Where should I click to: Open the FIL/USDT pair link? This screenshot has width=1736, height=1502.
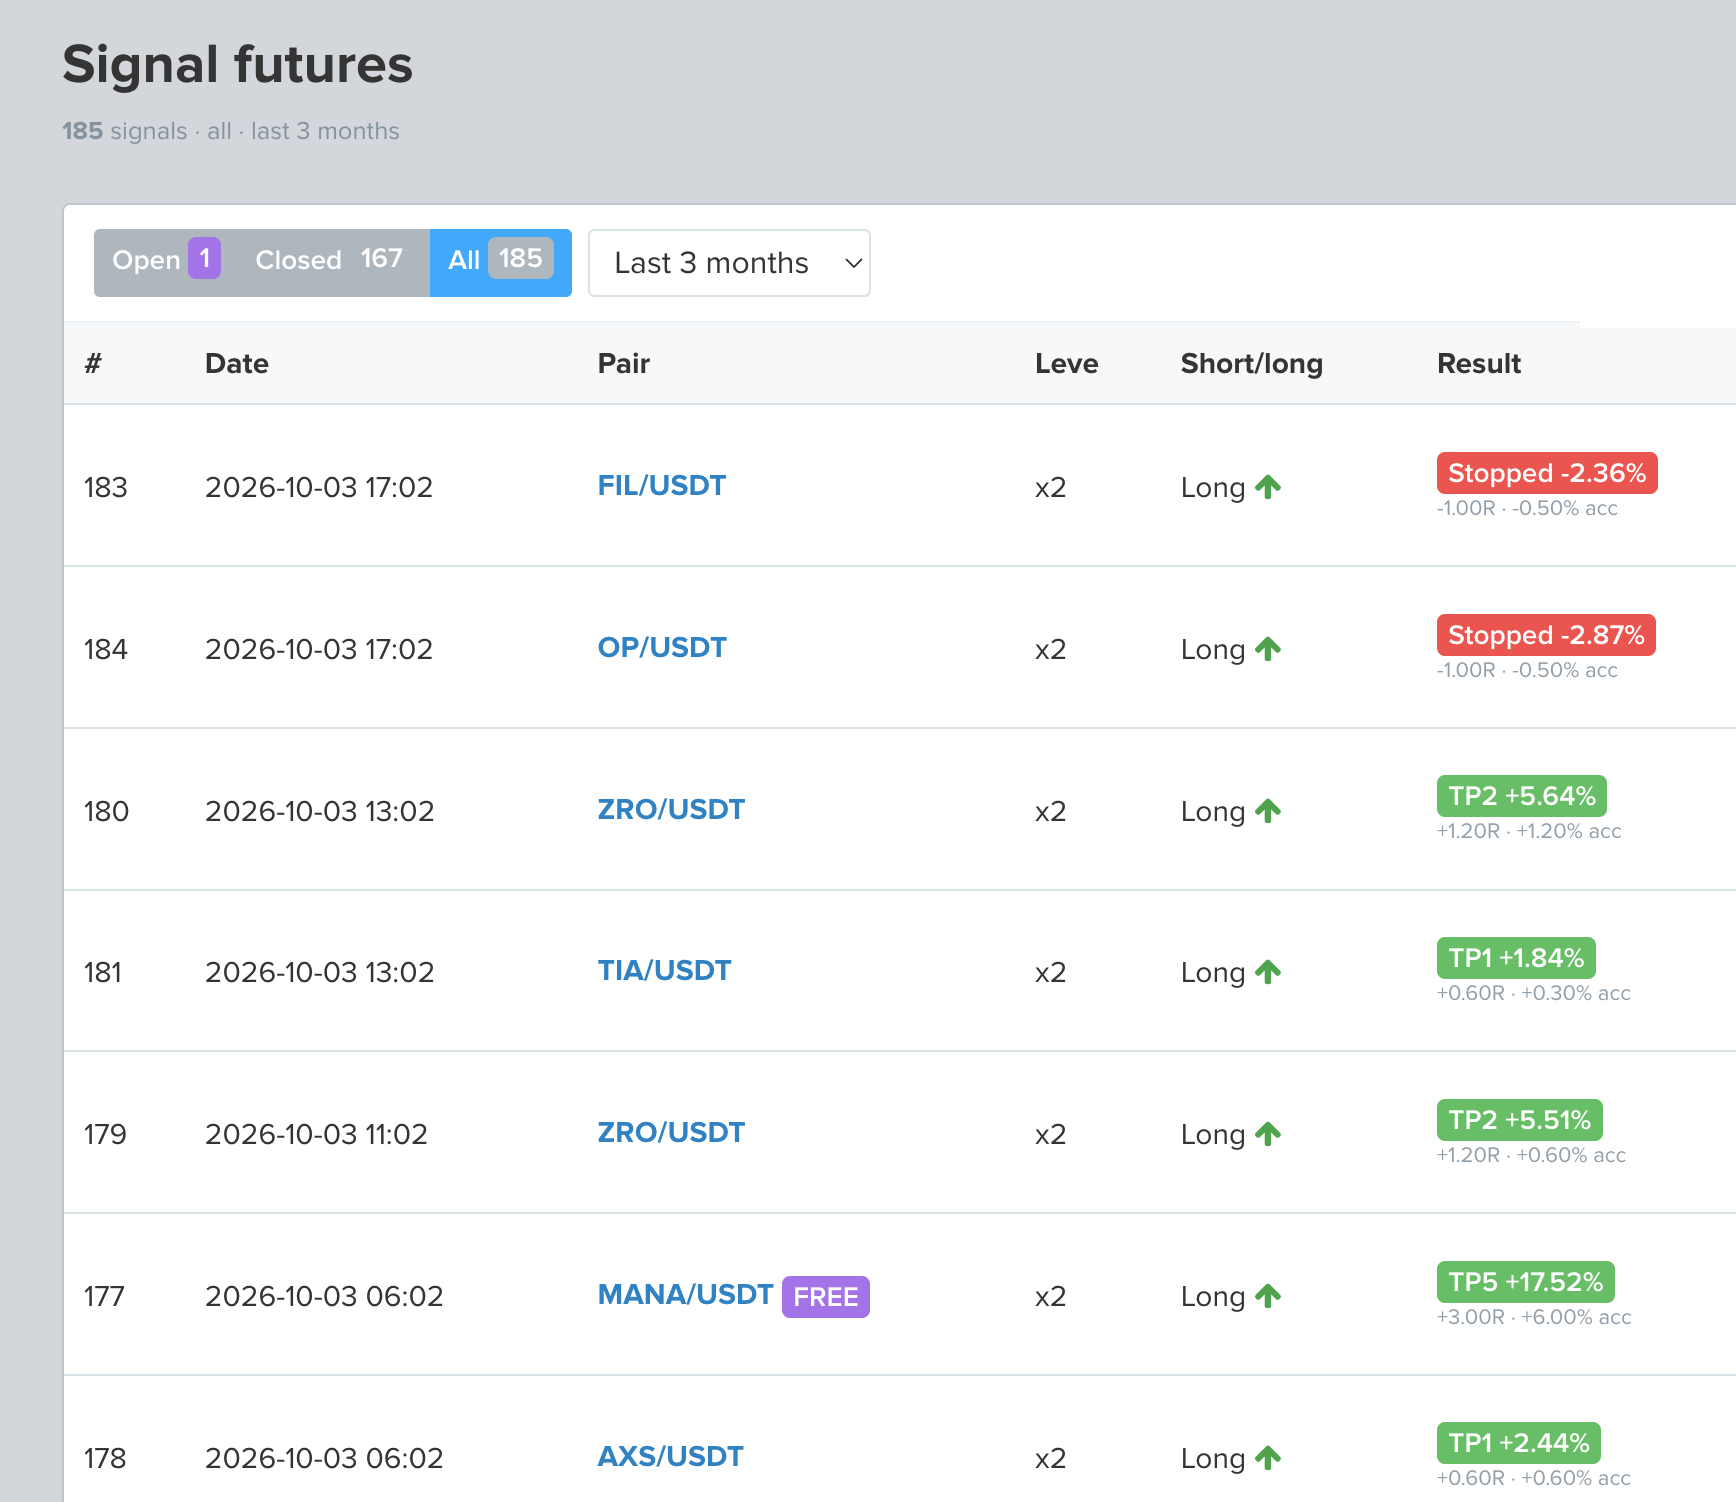[x=661, y=486]
